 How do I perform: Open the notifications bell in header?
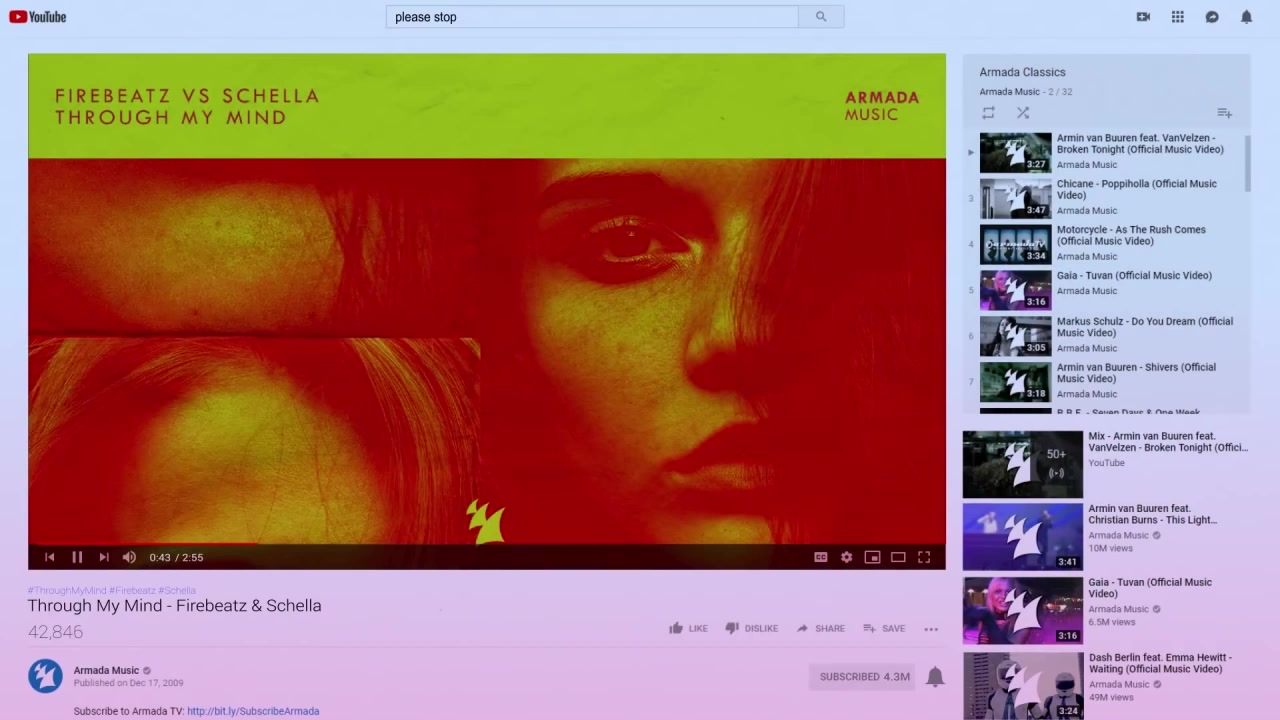[1246, 17]
